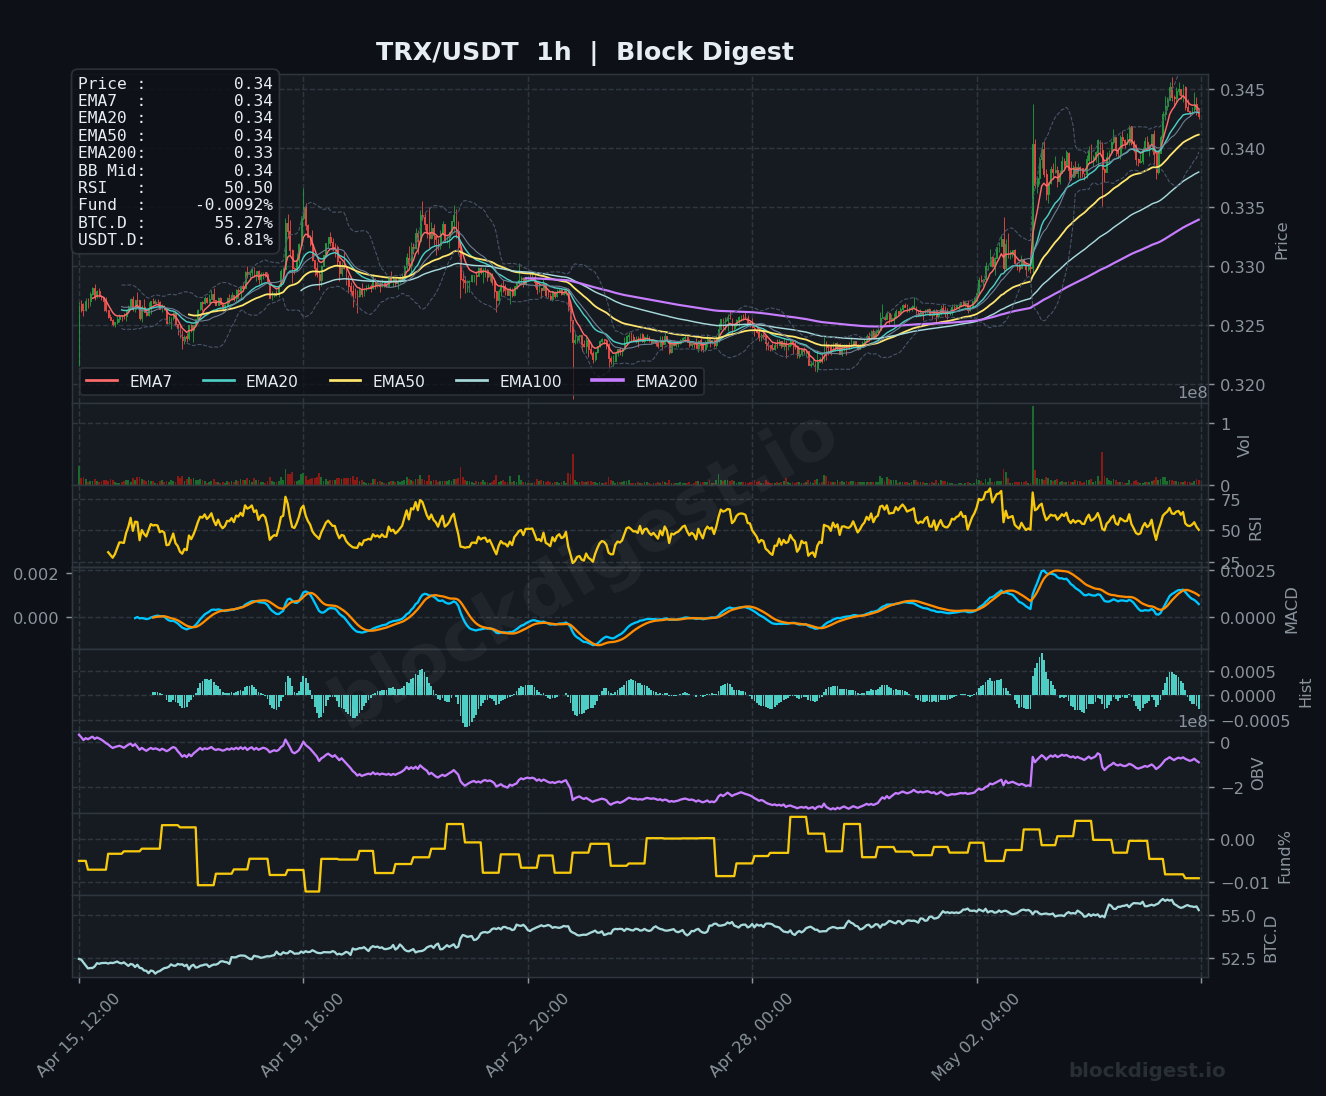
Task: Click the 0.345 price axis tick
Action: [x=1242, y=91]
